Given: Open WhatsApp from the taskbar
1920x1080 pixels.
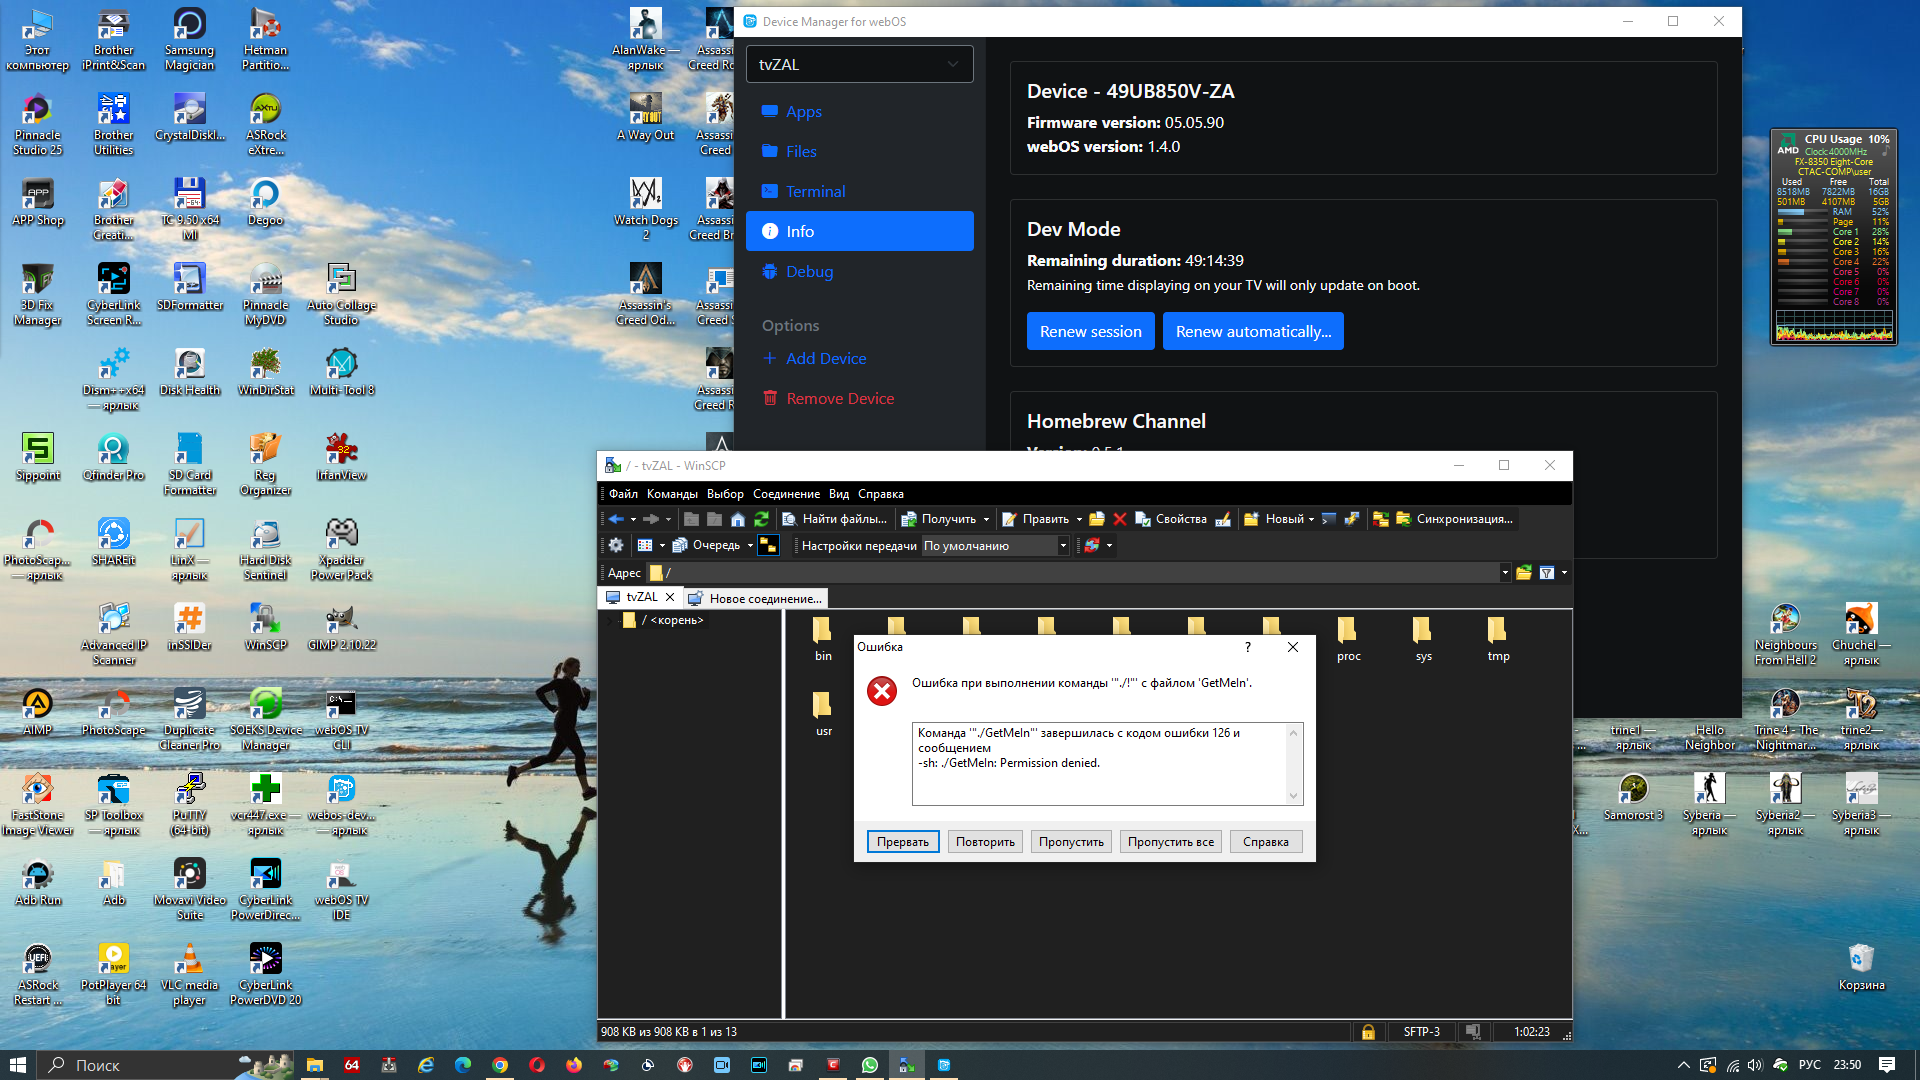Looking at the screenshot, I should click(869, 1065).
